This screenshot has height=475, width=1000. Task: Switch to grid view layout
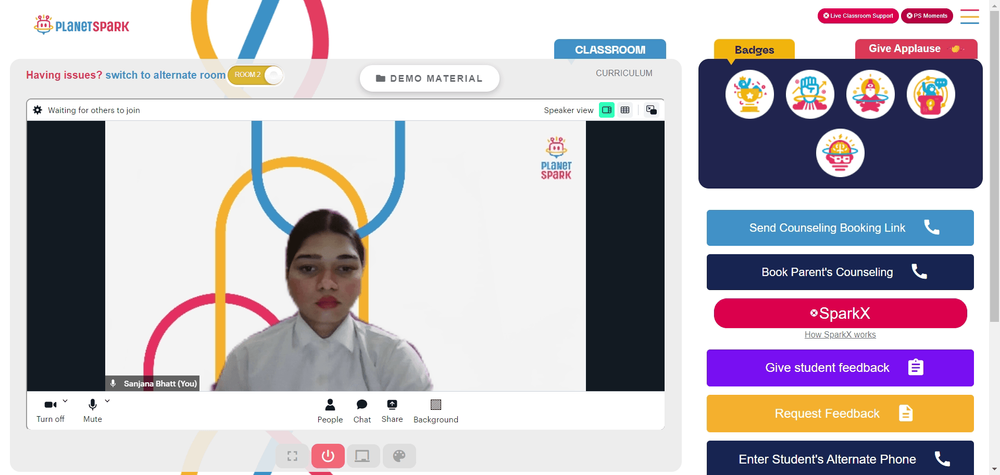point(625,110)
